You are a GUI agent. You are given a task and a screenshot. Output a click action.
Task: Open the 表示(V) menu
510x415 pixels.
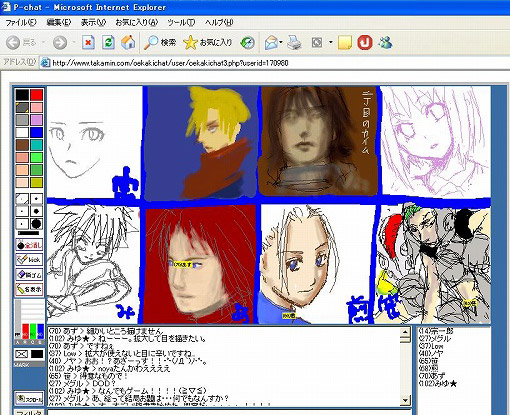pos(93,23)
